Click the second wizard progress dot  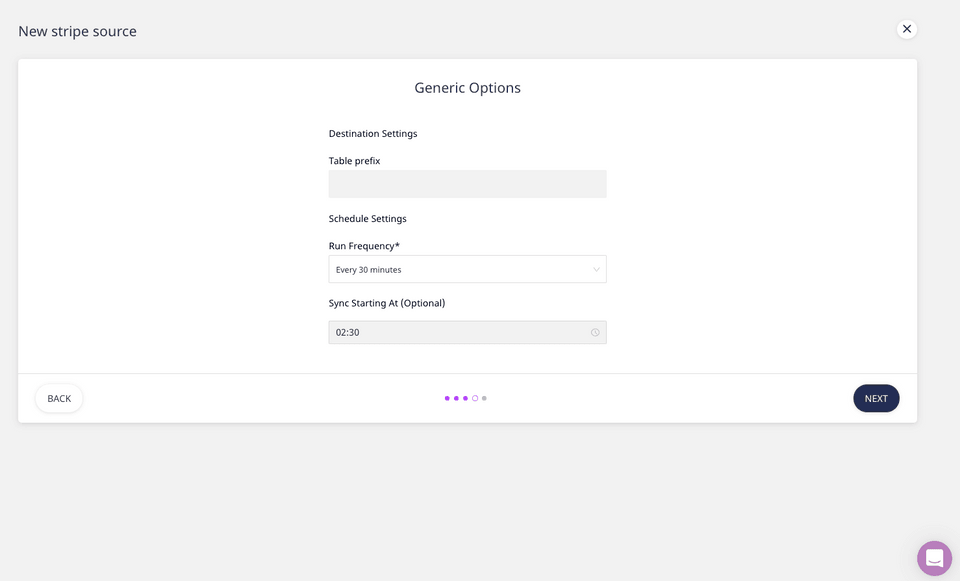(x=456, y=397)
